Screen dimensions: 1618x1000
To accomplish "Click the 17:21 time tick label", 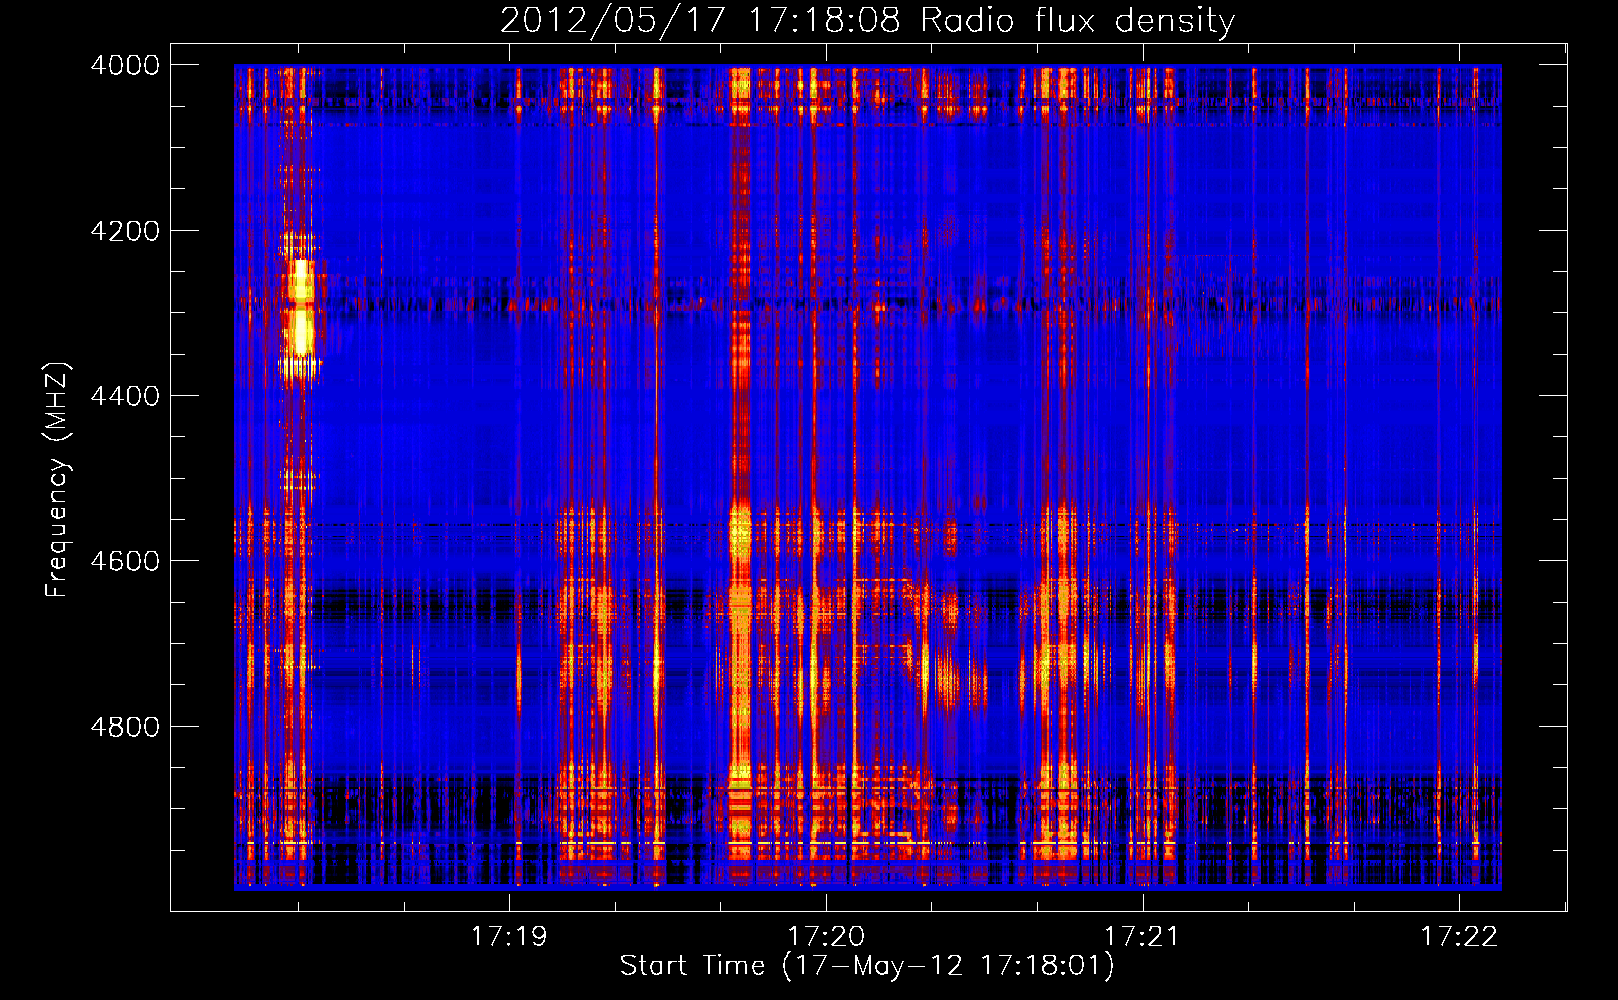I will tap(1142, 937).
